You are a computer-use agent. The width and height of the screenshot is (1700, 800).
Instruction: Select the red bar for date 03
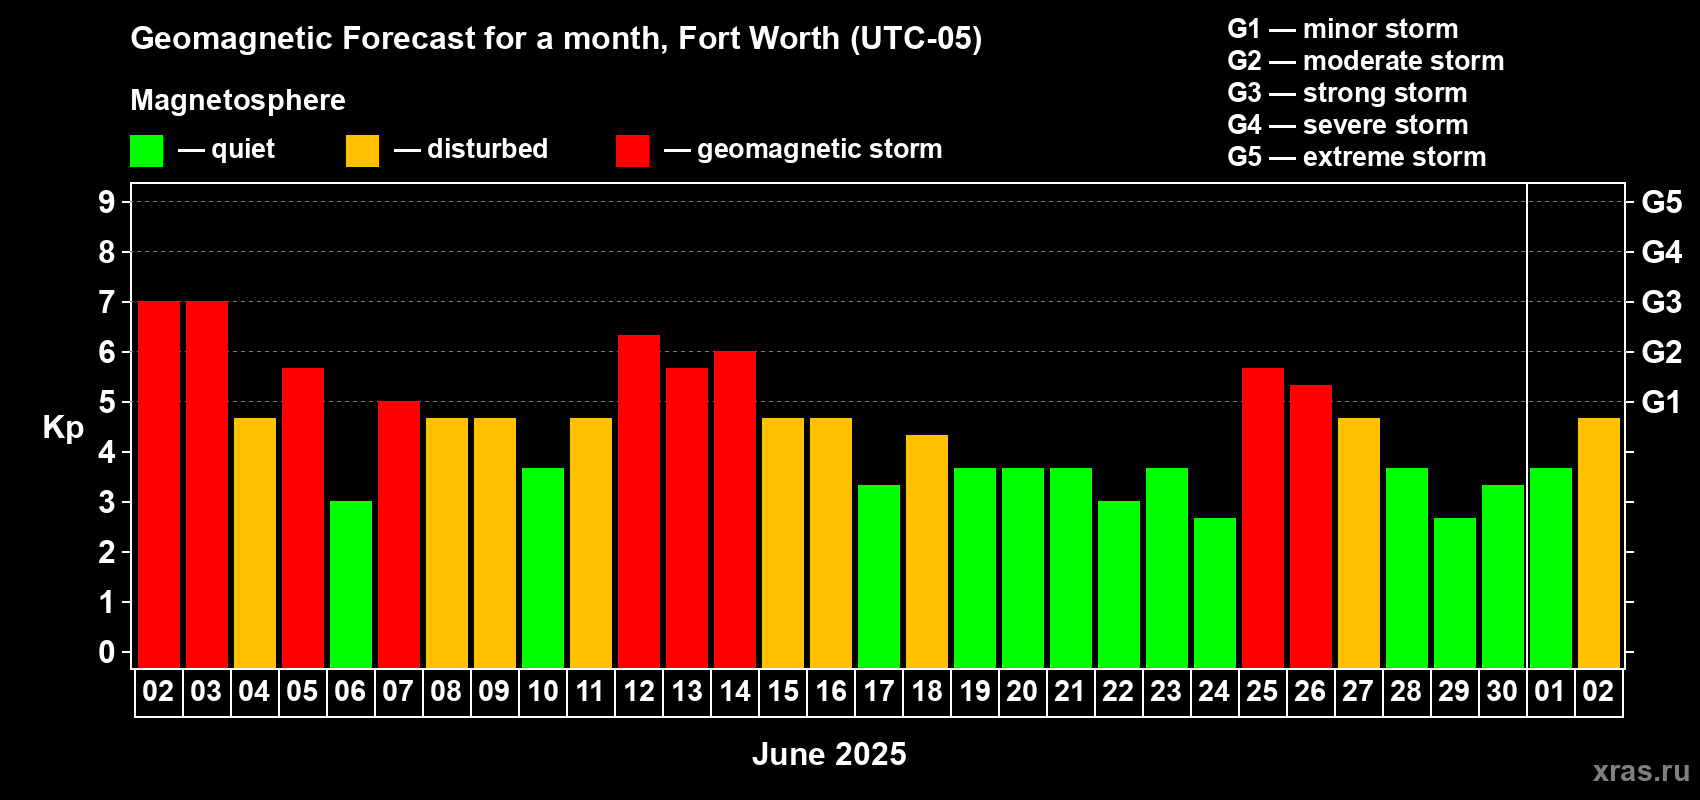[207, 484]
